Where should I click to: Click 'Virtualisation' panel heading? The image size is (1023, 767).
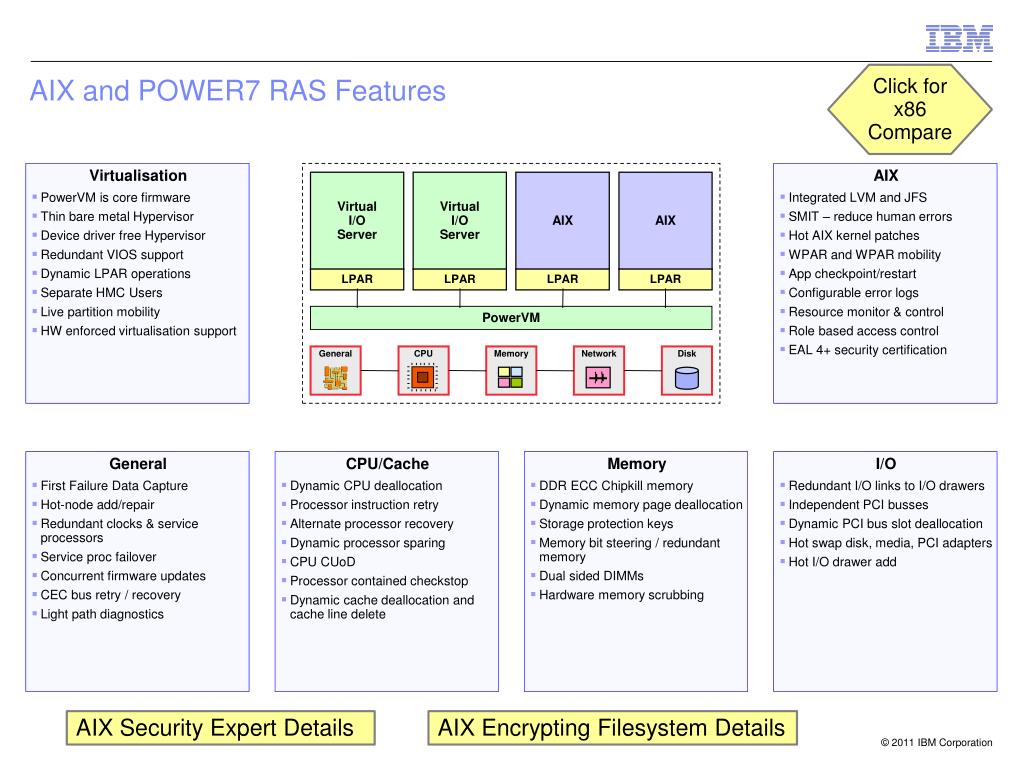(x=138, y=175)
